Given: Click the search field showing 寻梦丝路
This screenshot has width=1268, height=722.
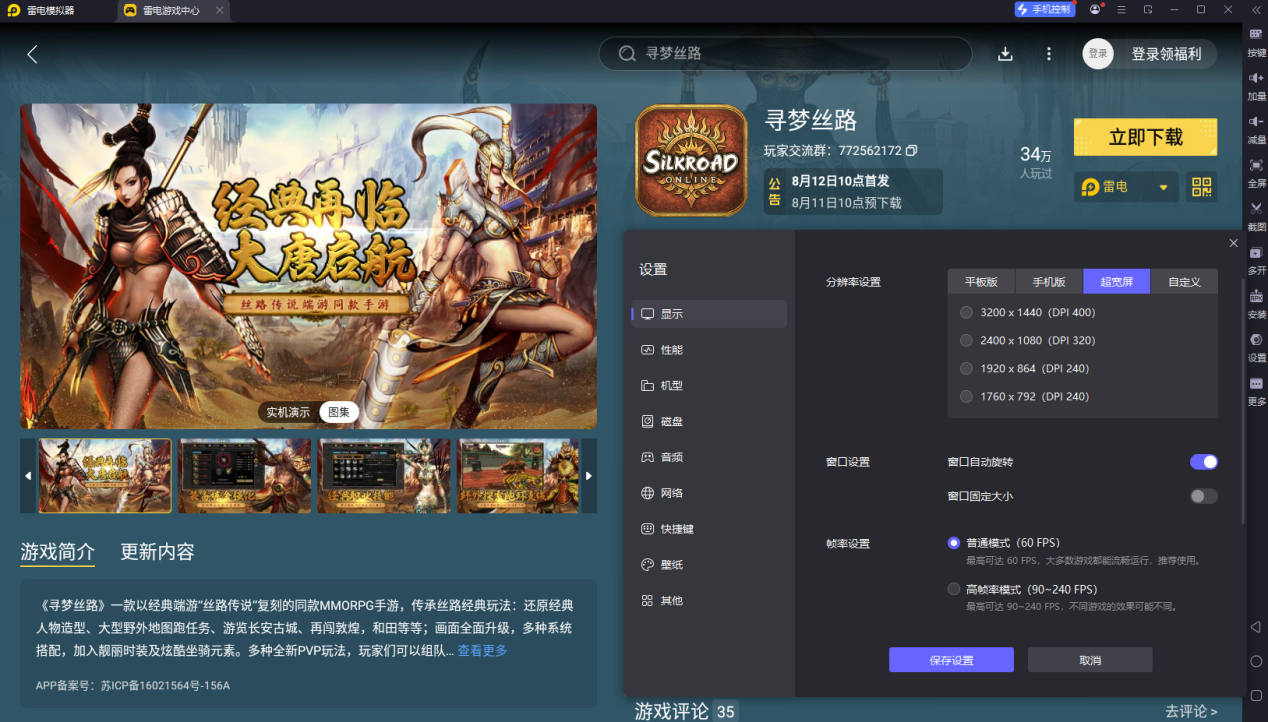Looking at the screenshot, I should coord(785,54).
